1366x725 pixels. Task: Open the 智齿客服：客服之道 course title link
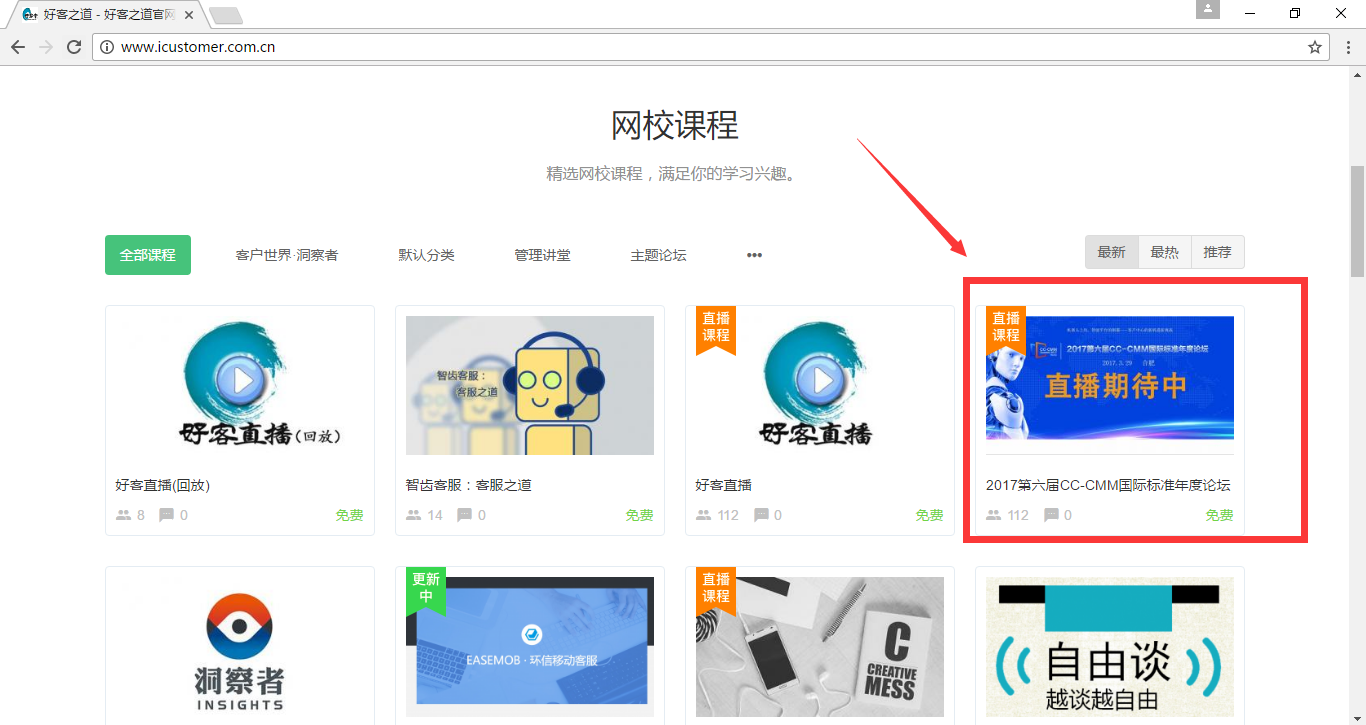point(468,485)
